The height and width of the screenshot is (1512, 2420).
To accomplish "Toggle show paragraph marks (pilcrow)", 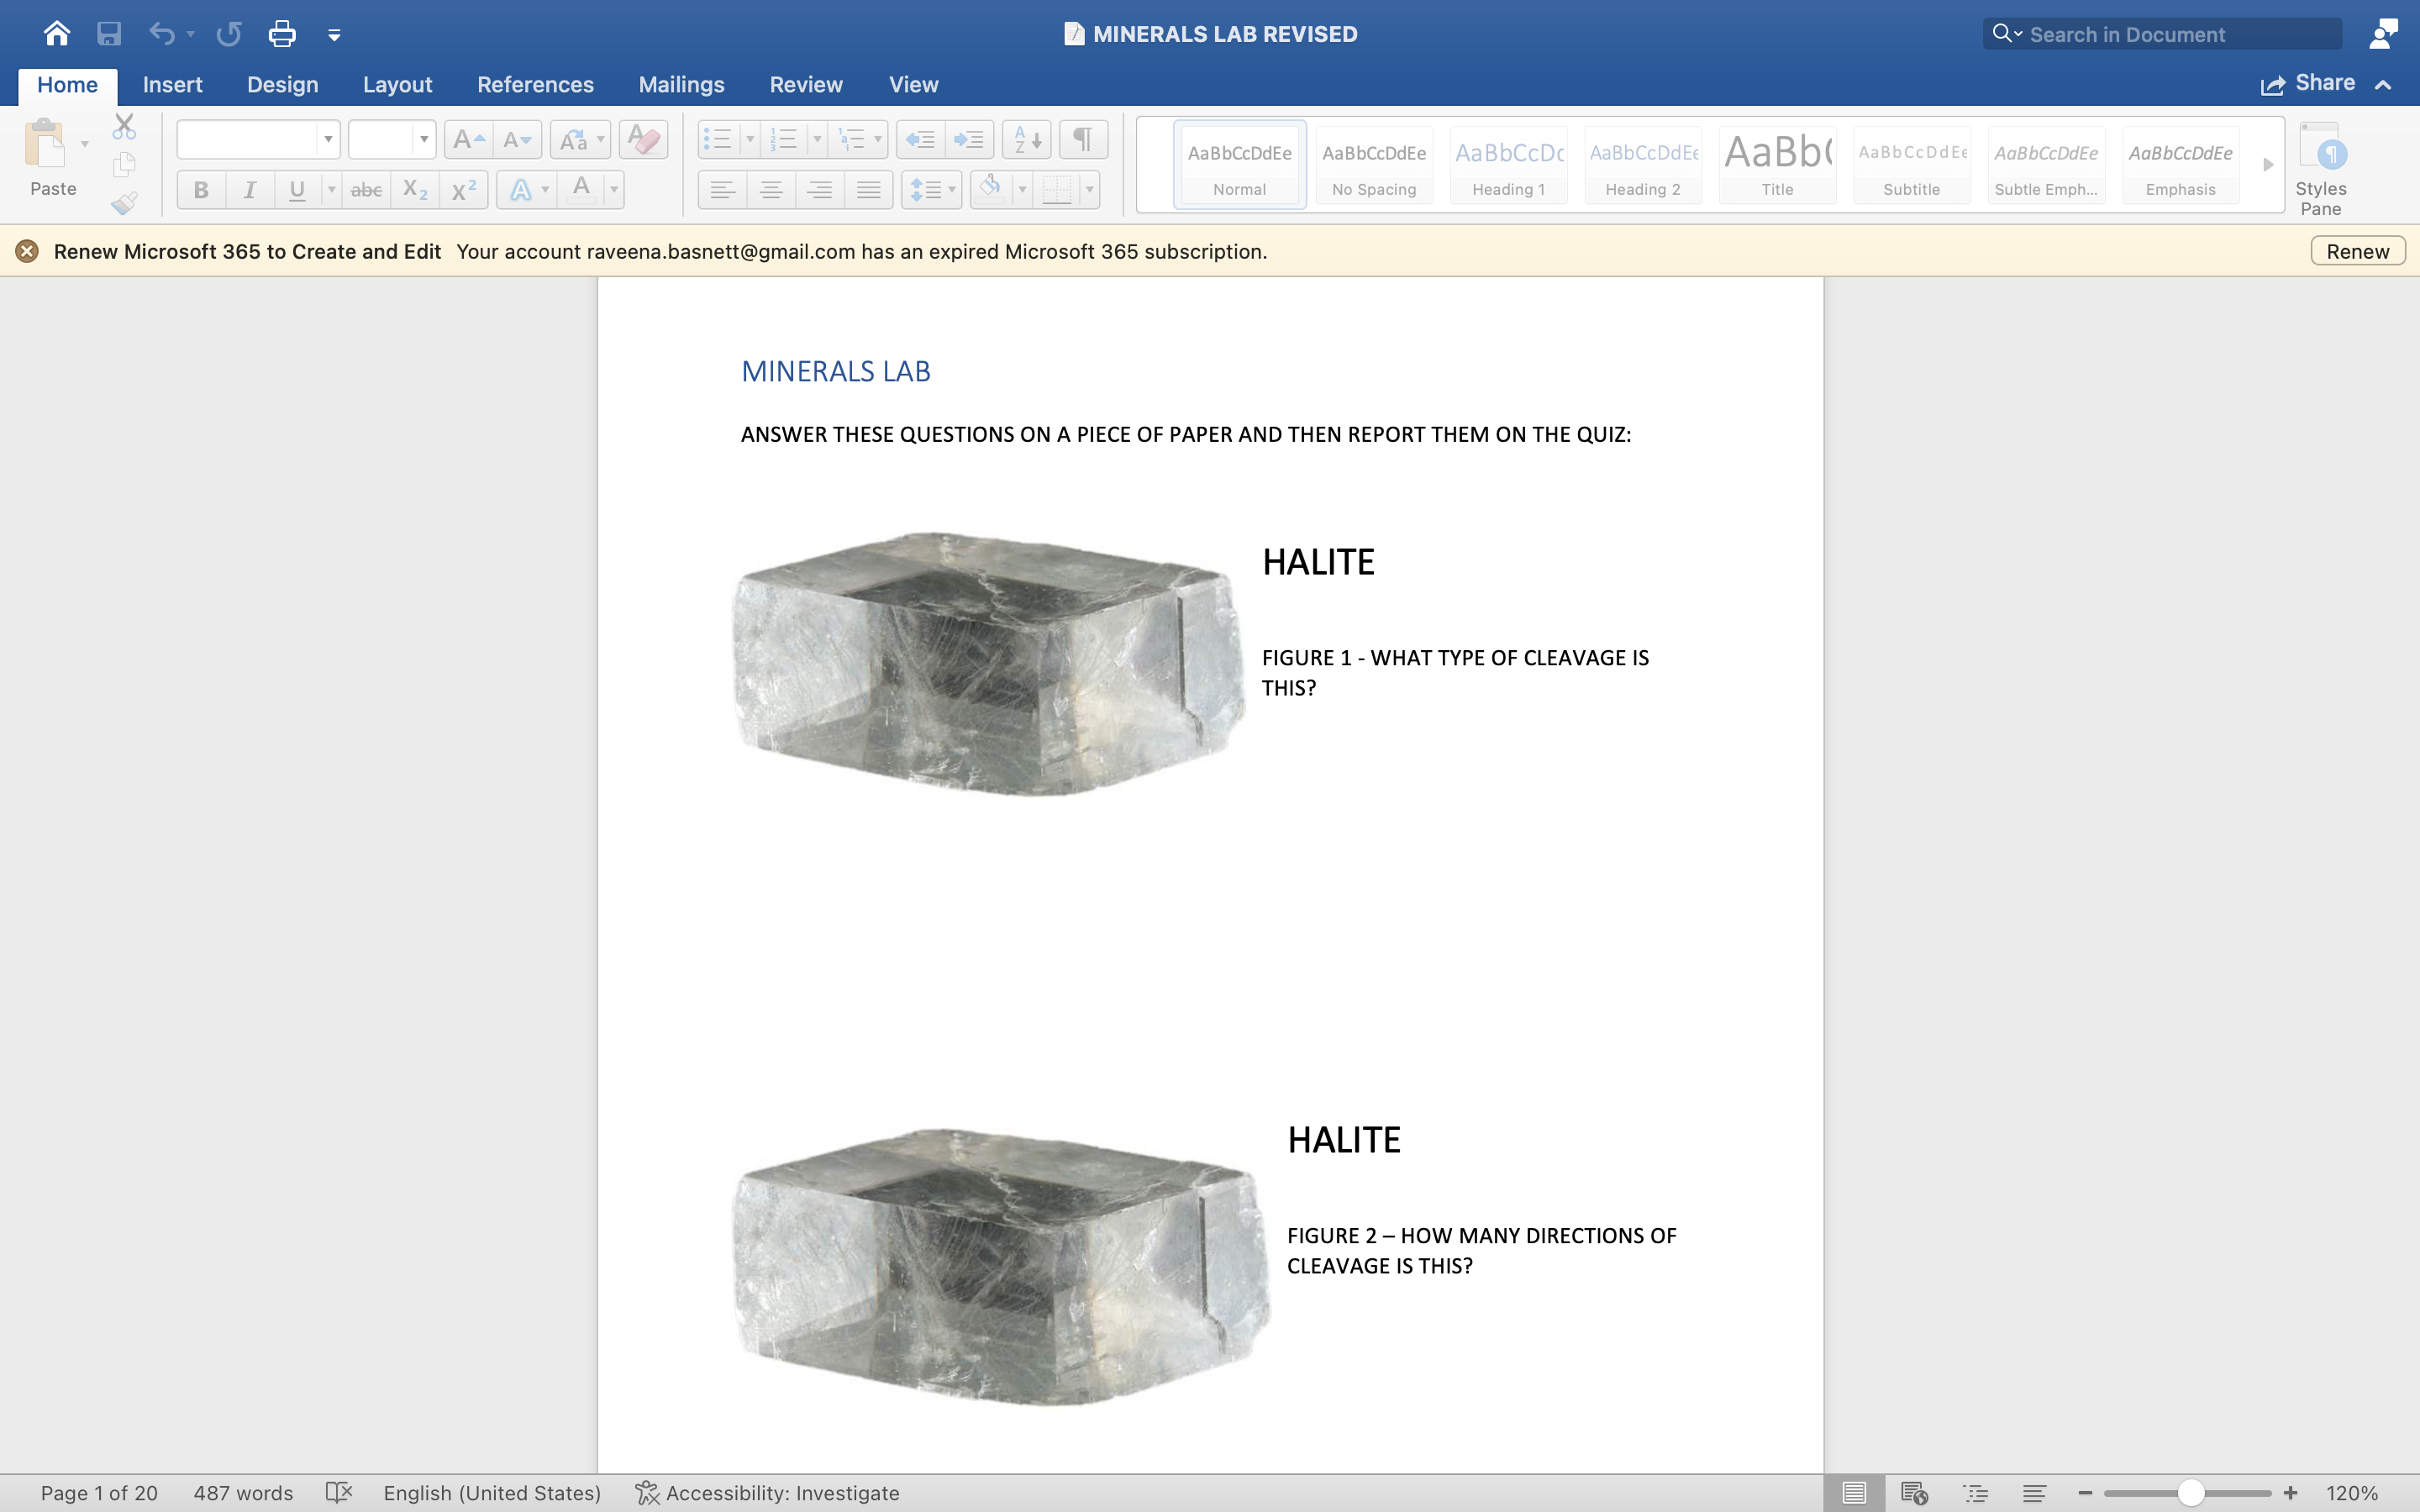I will coord(1082,140).
